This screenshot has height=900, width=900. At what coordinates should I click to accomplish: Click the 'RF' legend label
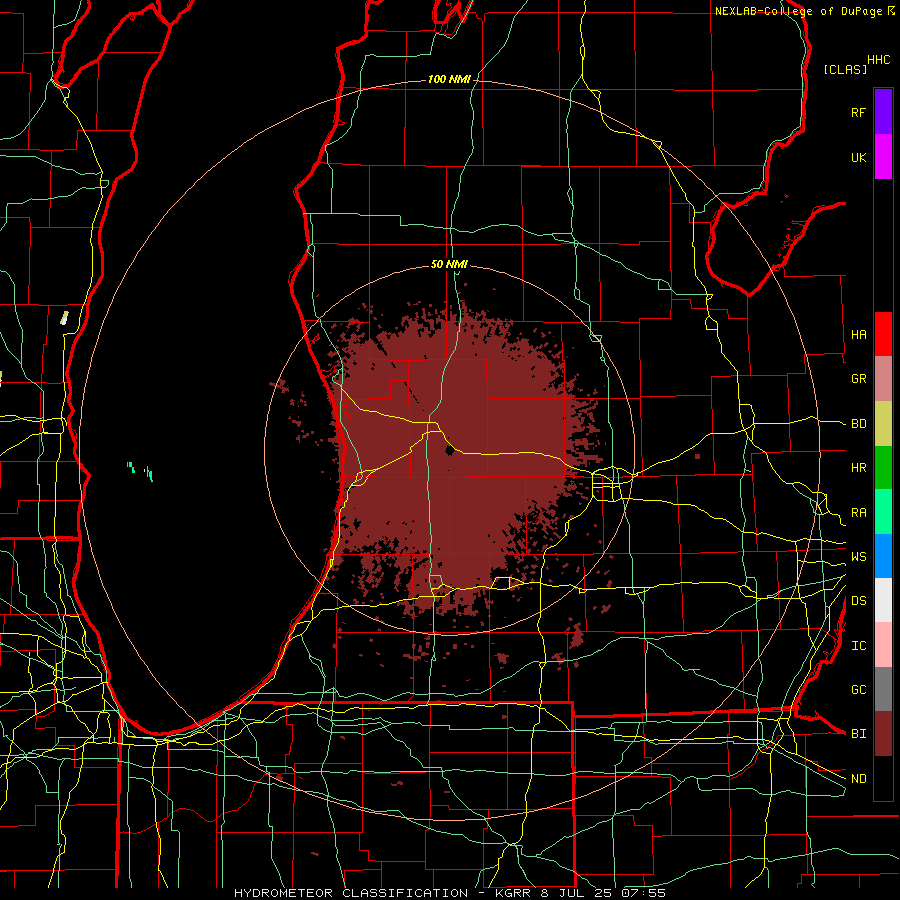[858, 112]
